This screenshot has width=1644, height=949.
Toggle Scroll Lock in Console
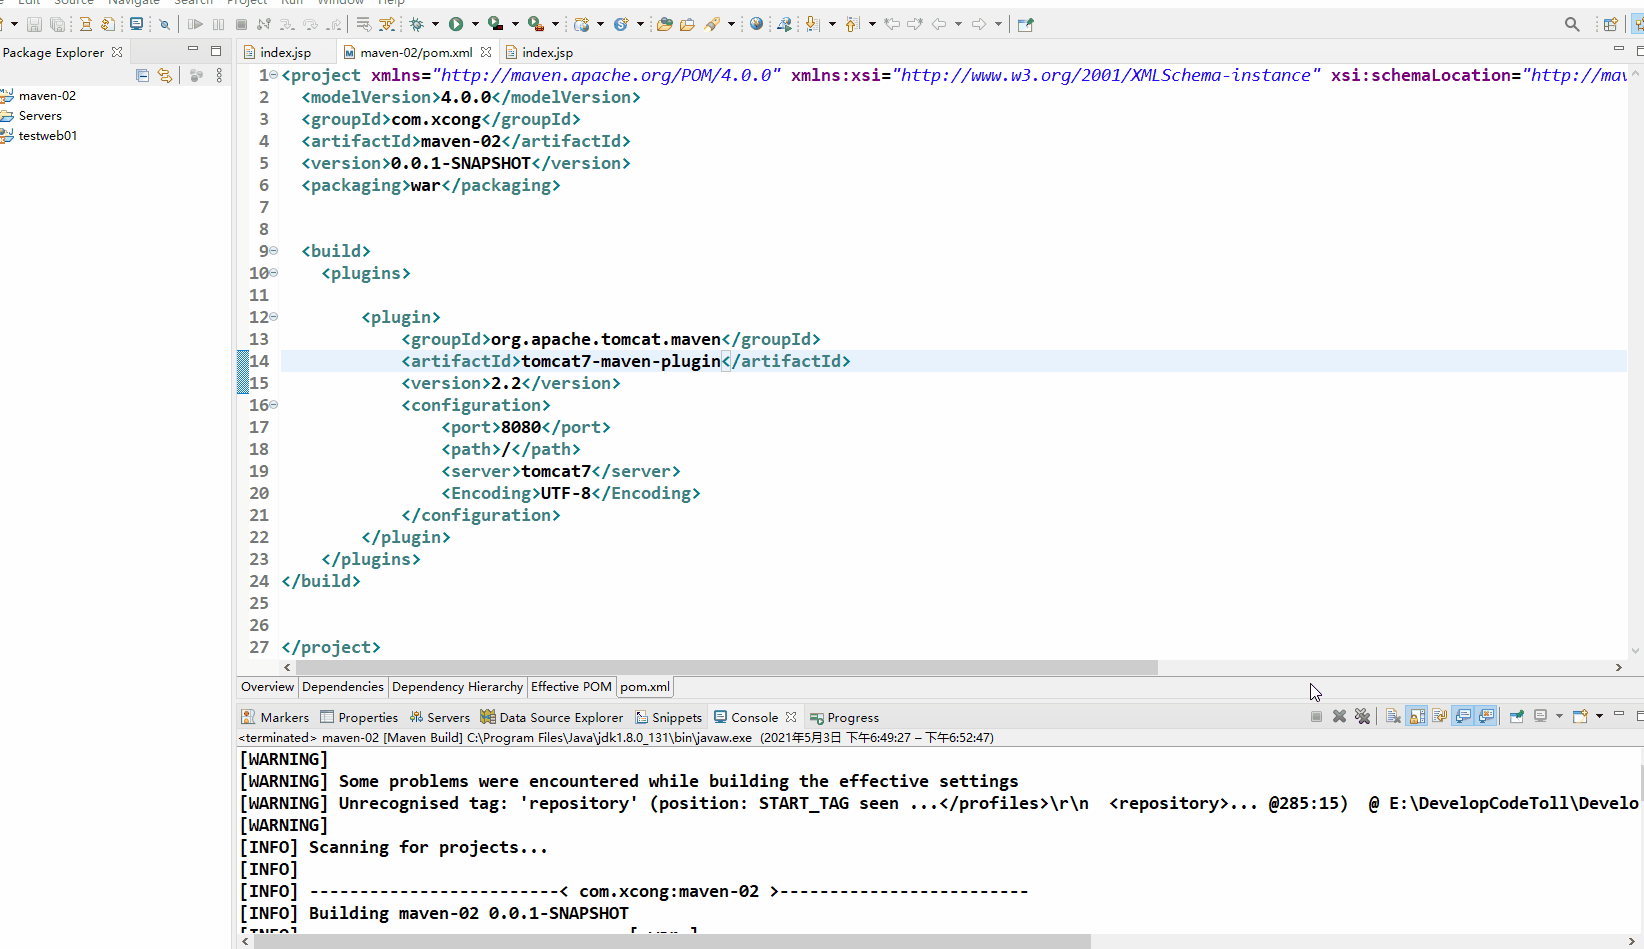[x=1417, y=716]
